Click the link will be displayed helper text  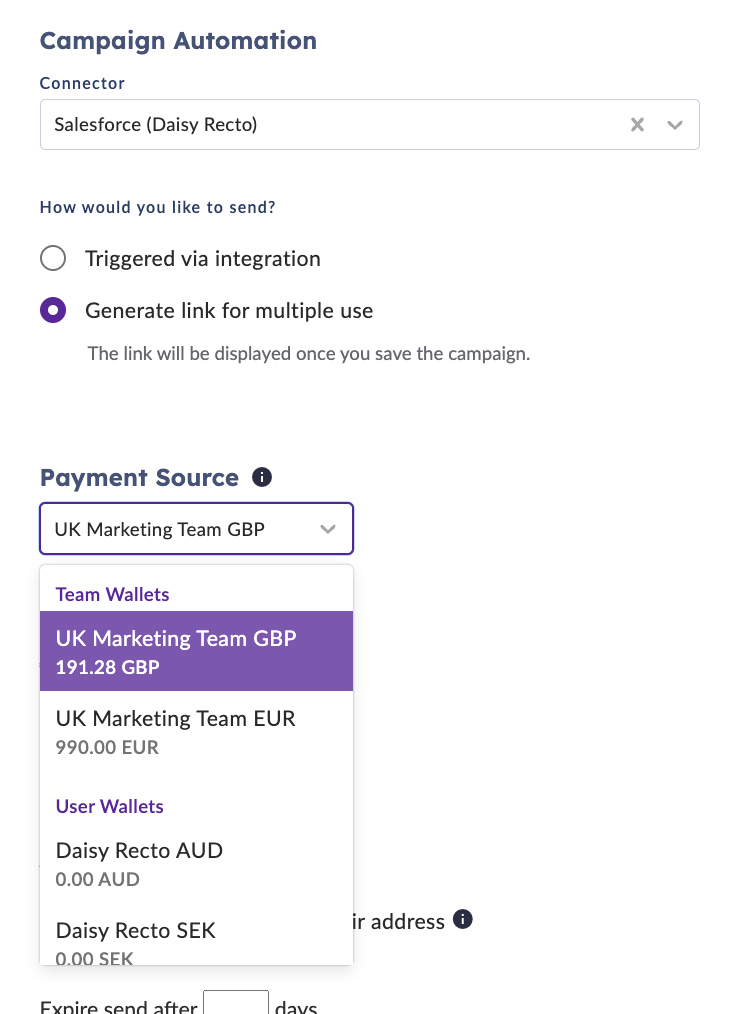[308, 353]
